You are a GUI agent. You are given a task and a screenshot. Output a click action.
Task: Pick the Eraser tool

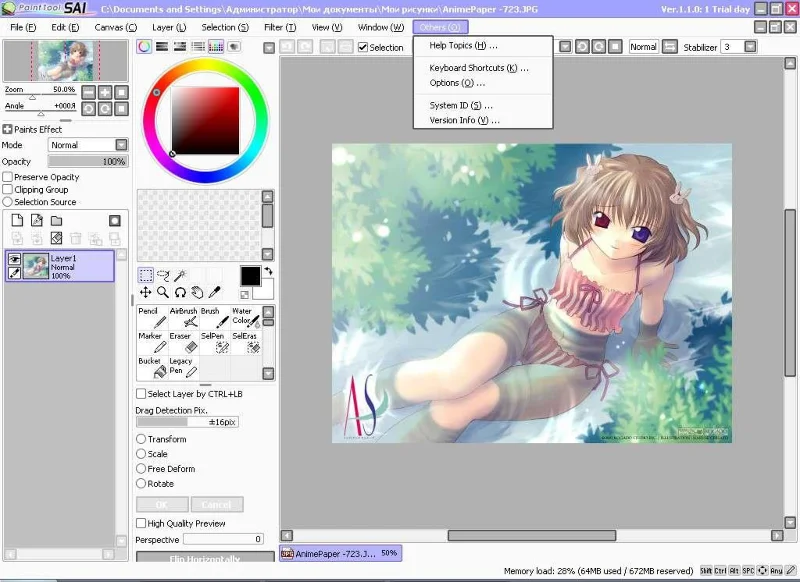tap(184, 342)
